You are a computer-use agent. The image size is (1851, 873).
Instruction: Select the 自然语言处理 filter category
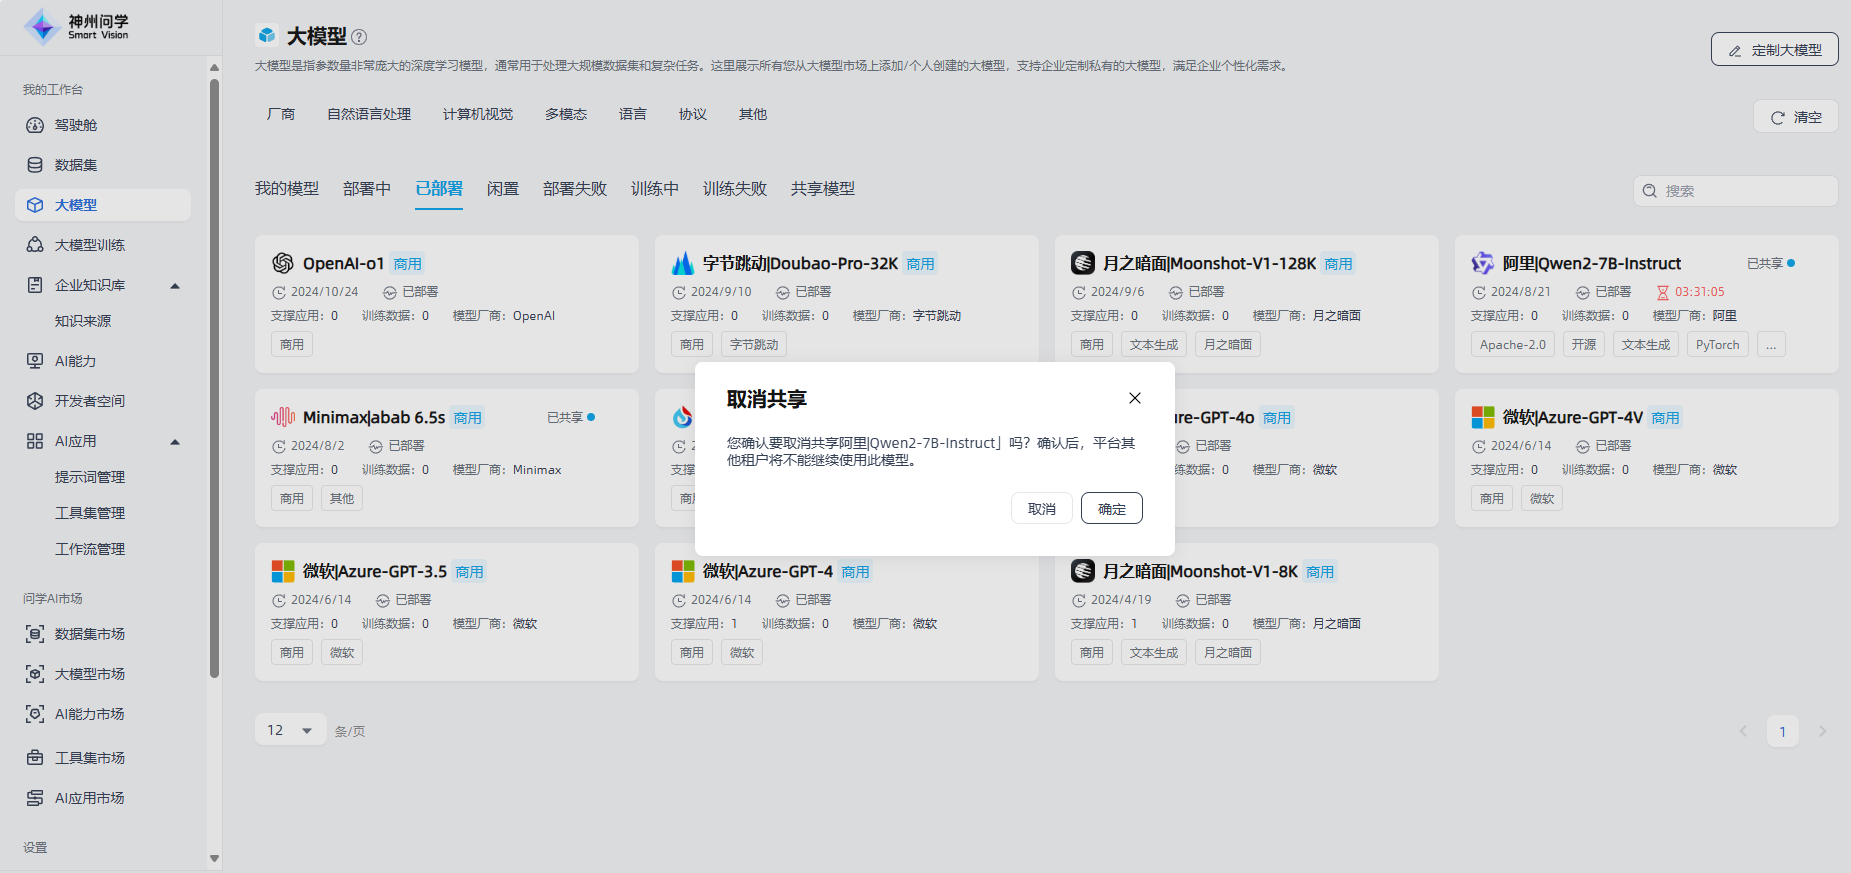pos(369,114)
